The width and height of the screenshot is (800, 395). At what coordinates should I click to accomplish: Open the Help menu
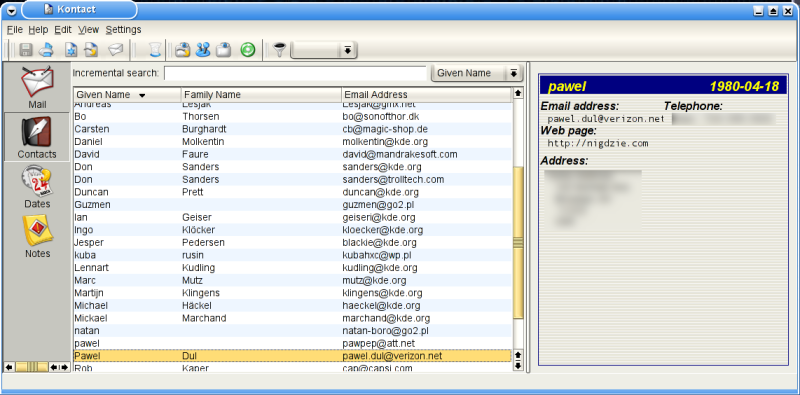[x=38, y=30]
